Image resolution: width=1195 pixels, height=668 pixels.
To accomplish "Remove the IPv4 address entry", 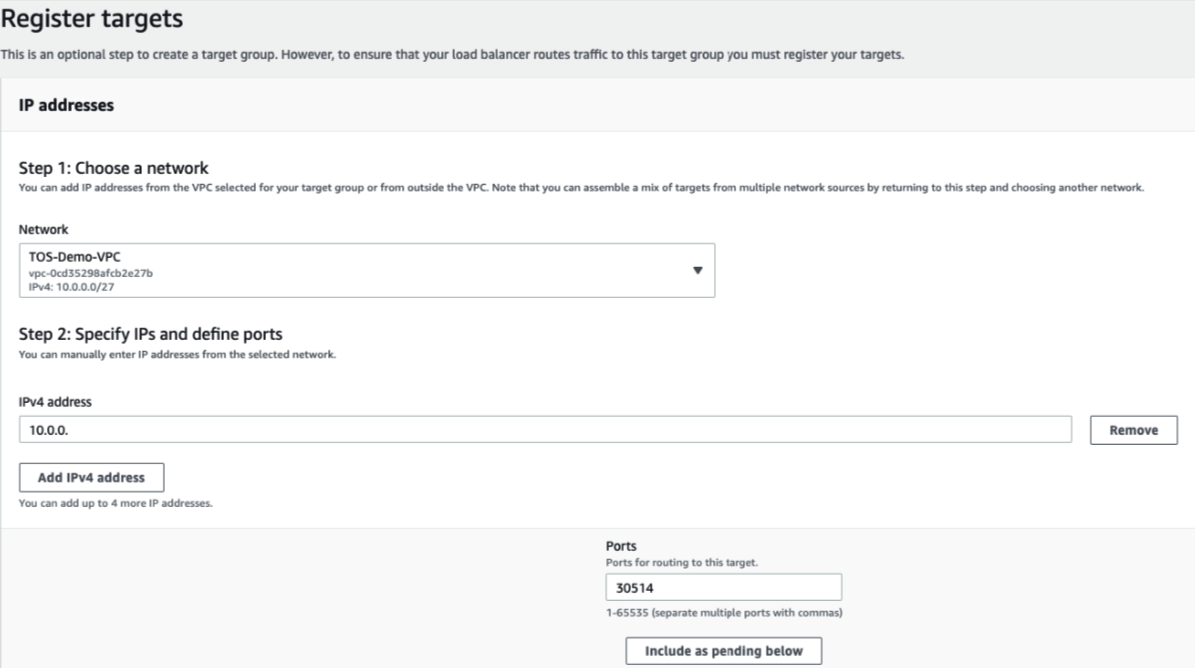I will click(1133, 430).
